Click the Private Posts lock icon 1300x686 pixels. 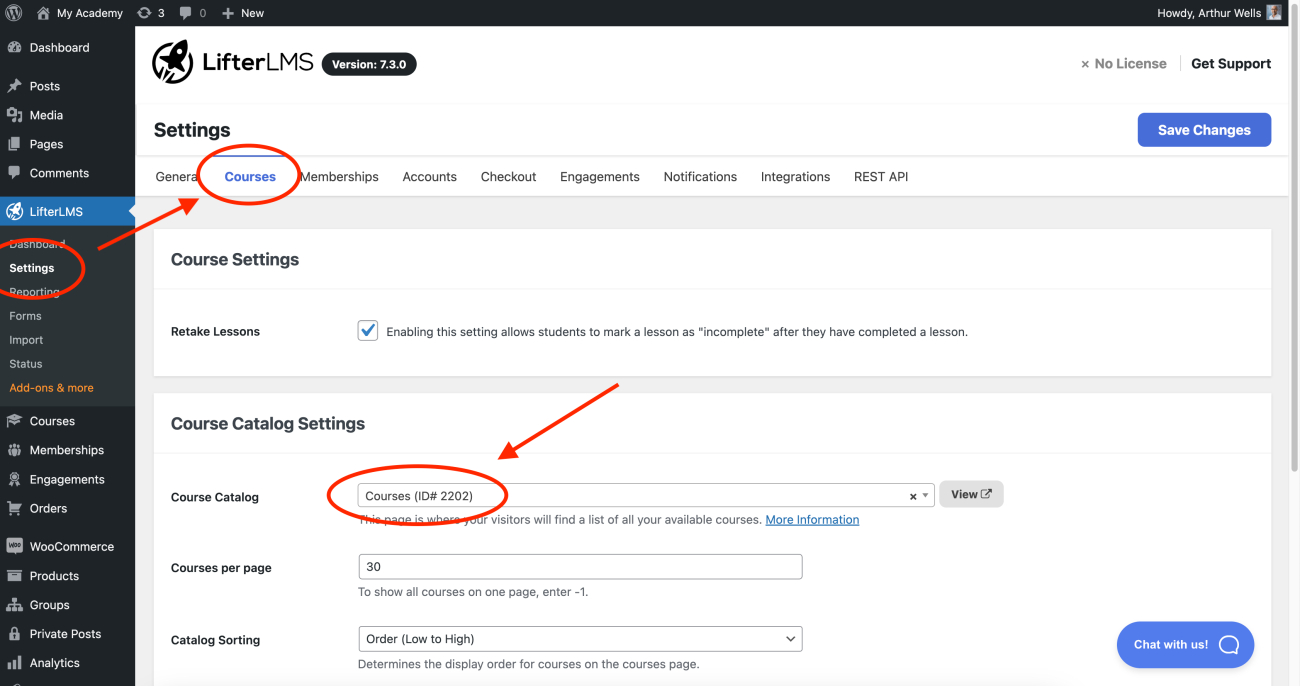(14, 634)
